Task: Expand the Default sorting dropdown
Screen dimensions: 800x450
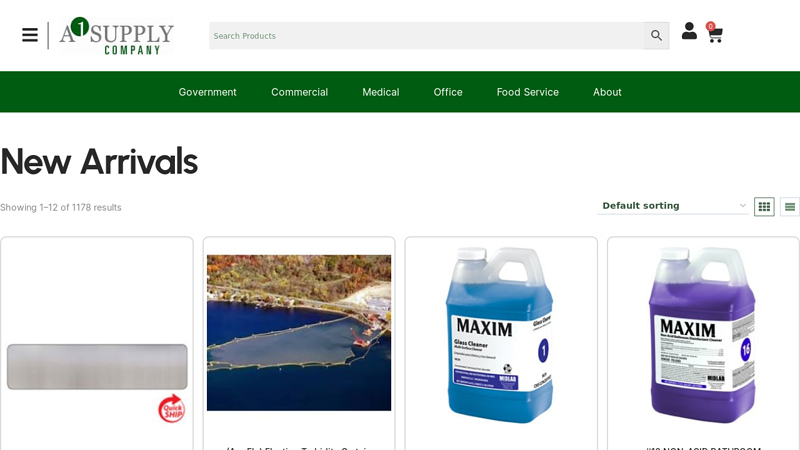Action: [673, 206]
